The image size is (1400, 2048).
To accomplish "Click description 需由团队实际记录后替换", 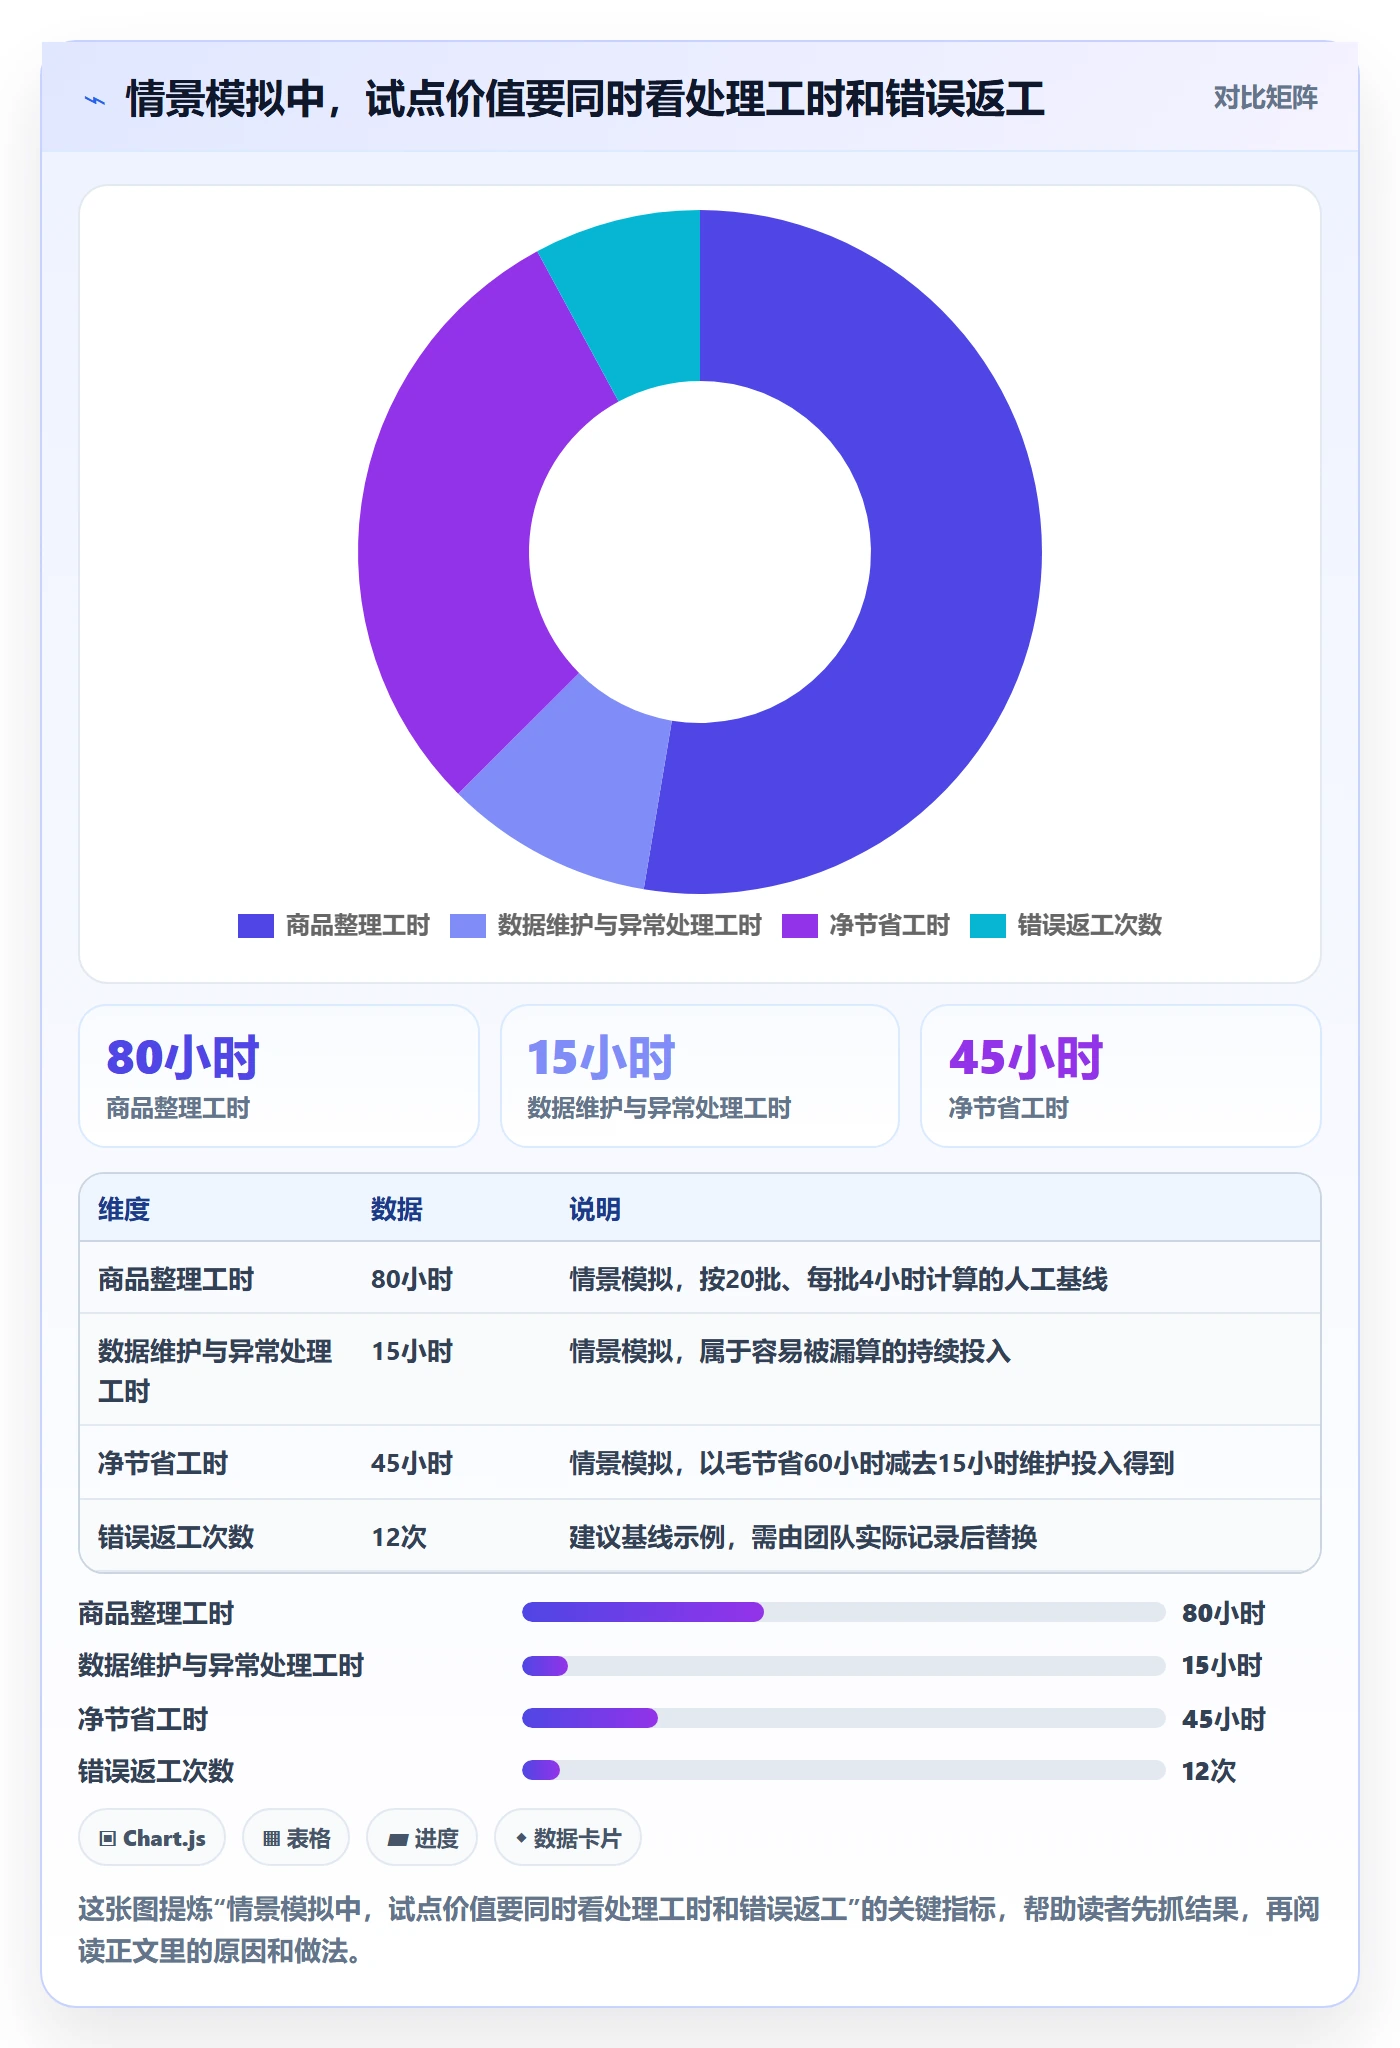I will (x=894, y=1537).
